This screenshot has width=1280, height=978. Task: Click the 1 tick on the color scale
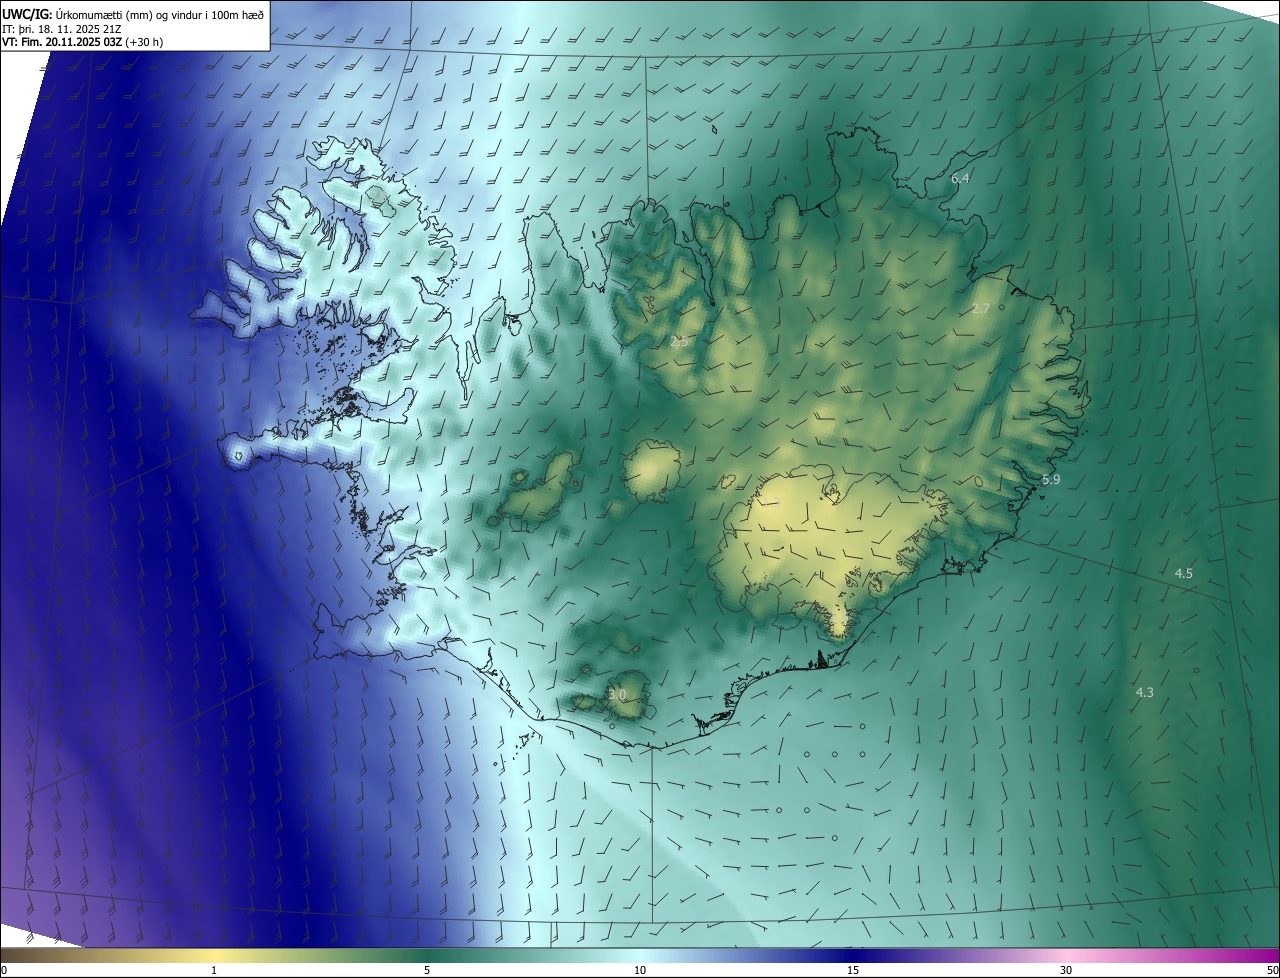click(x=214, y=970)
